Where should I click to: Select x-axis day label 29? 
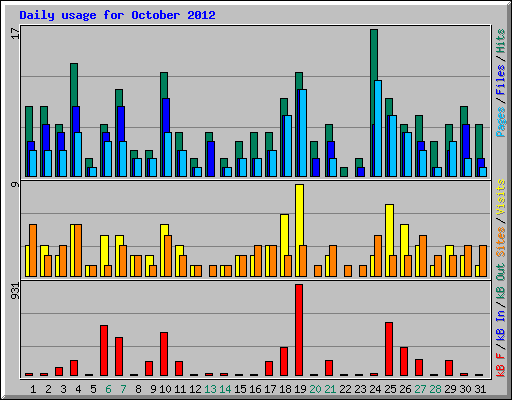click(x=450, y=389)
